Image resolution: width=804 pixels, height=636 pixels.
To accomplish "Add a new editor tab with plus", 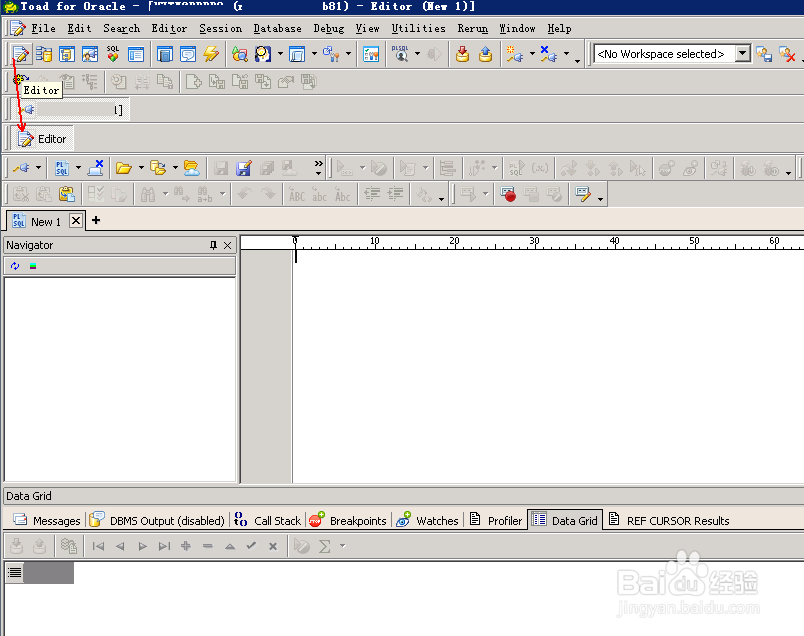I will [x=96, y=221].
